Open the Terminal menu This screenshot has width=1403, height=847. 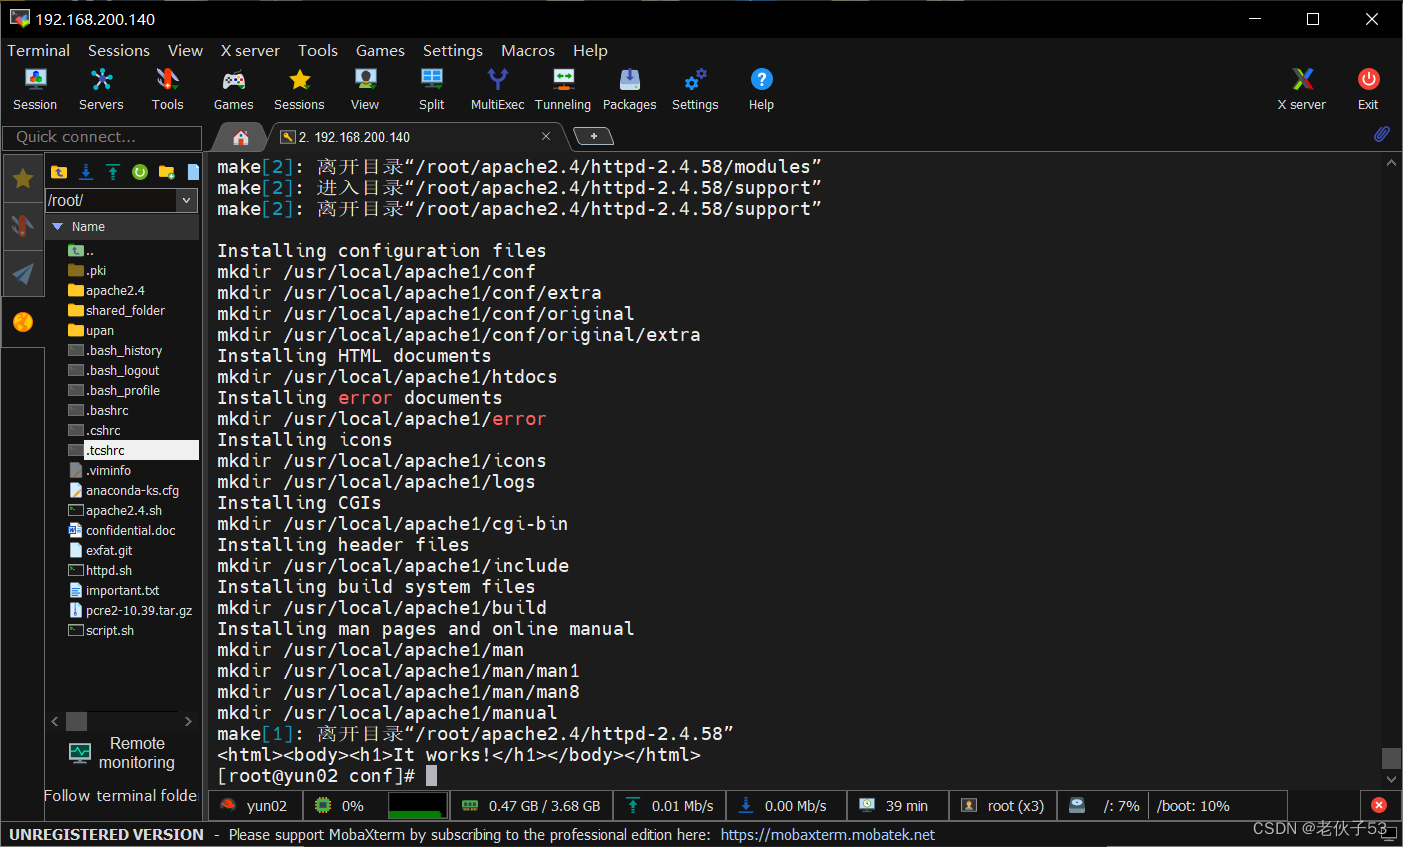(38, 50)
